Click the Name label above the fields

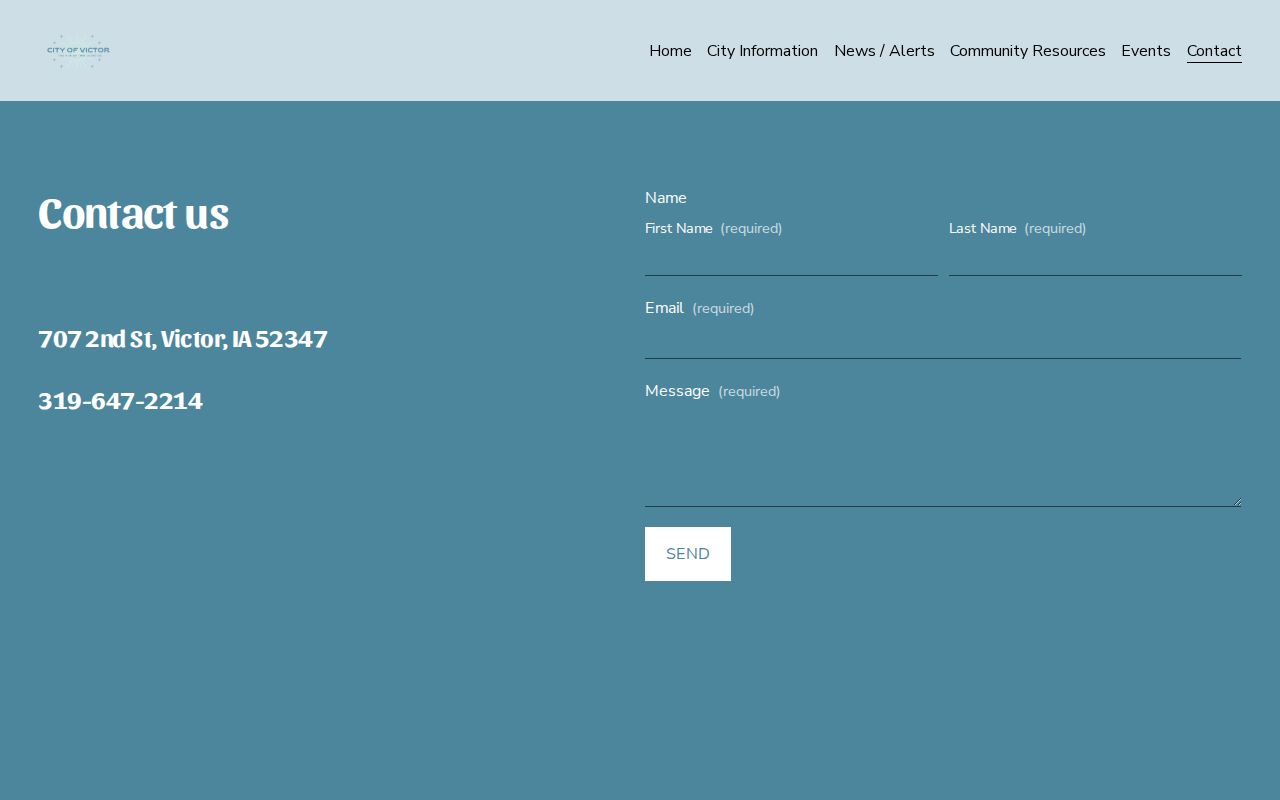tap(666, 198)
